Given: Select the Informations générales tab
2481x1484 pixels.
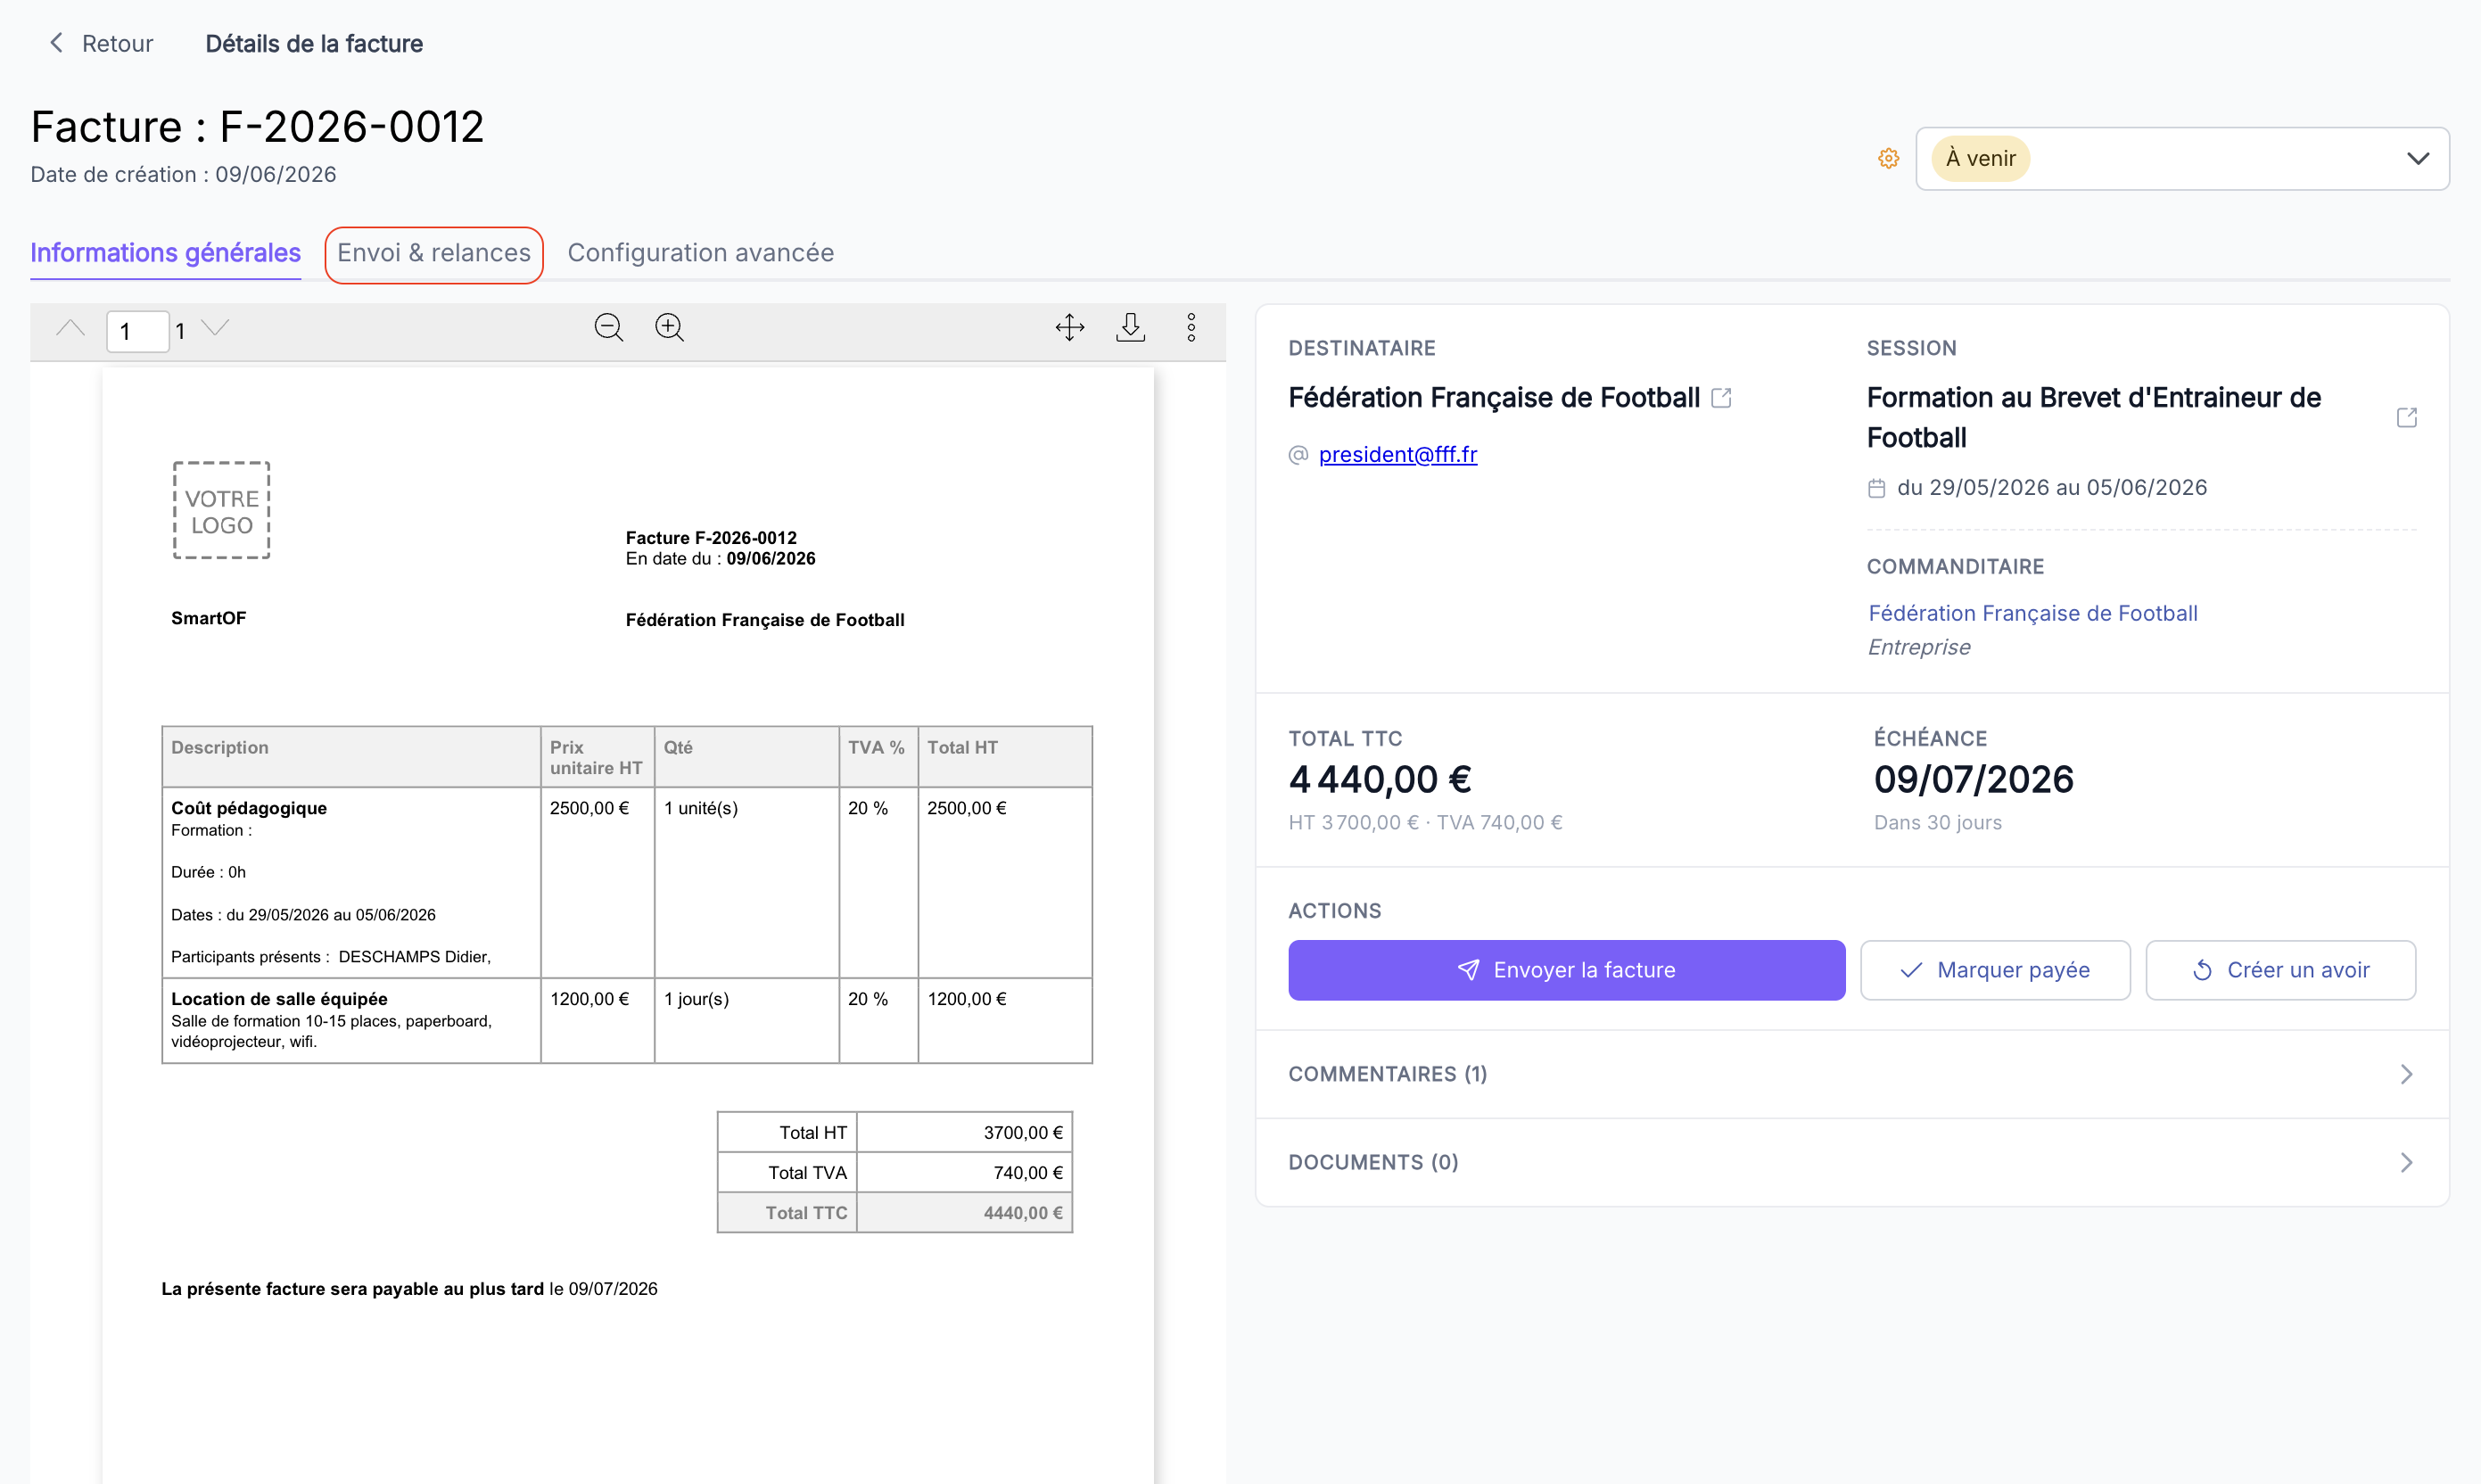Looking at the screenshot, I should coord(165,253).
